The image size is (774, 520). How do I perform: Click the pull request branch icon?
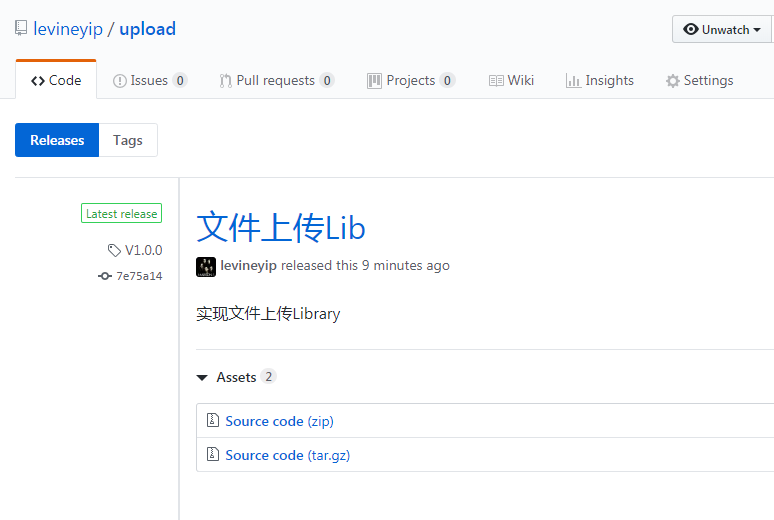(x=225, y=81)
